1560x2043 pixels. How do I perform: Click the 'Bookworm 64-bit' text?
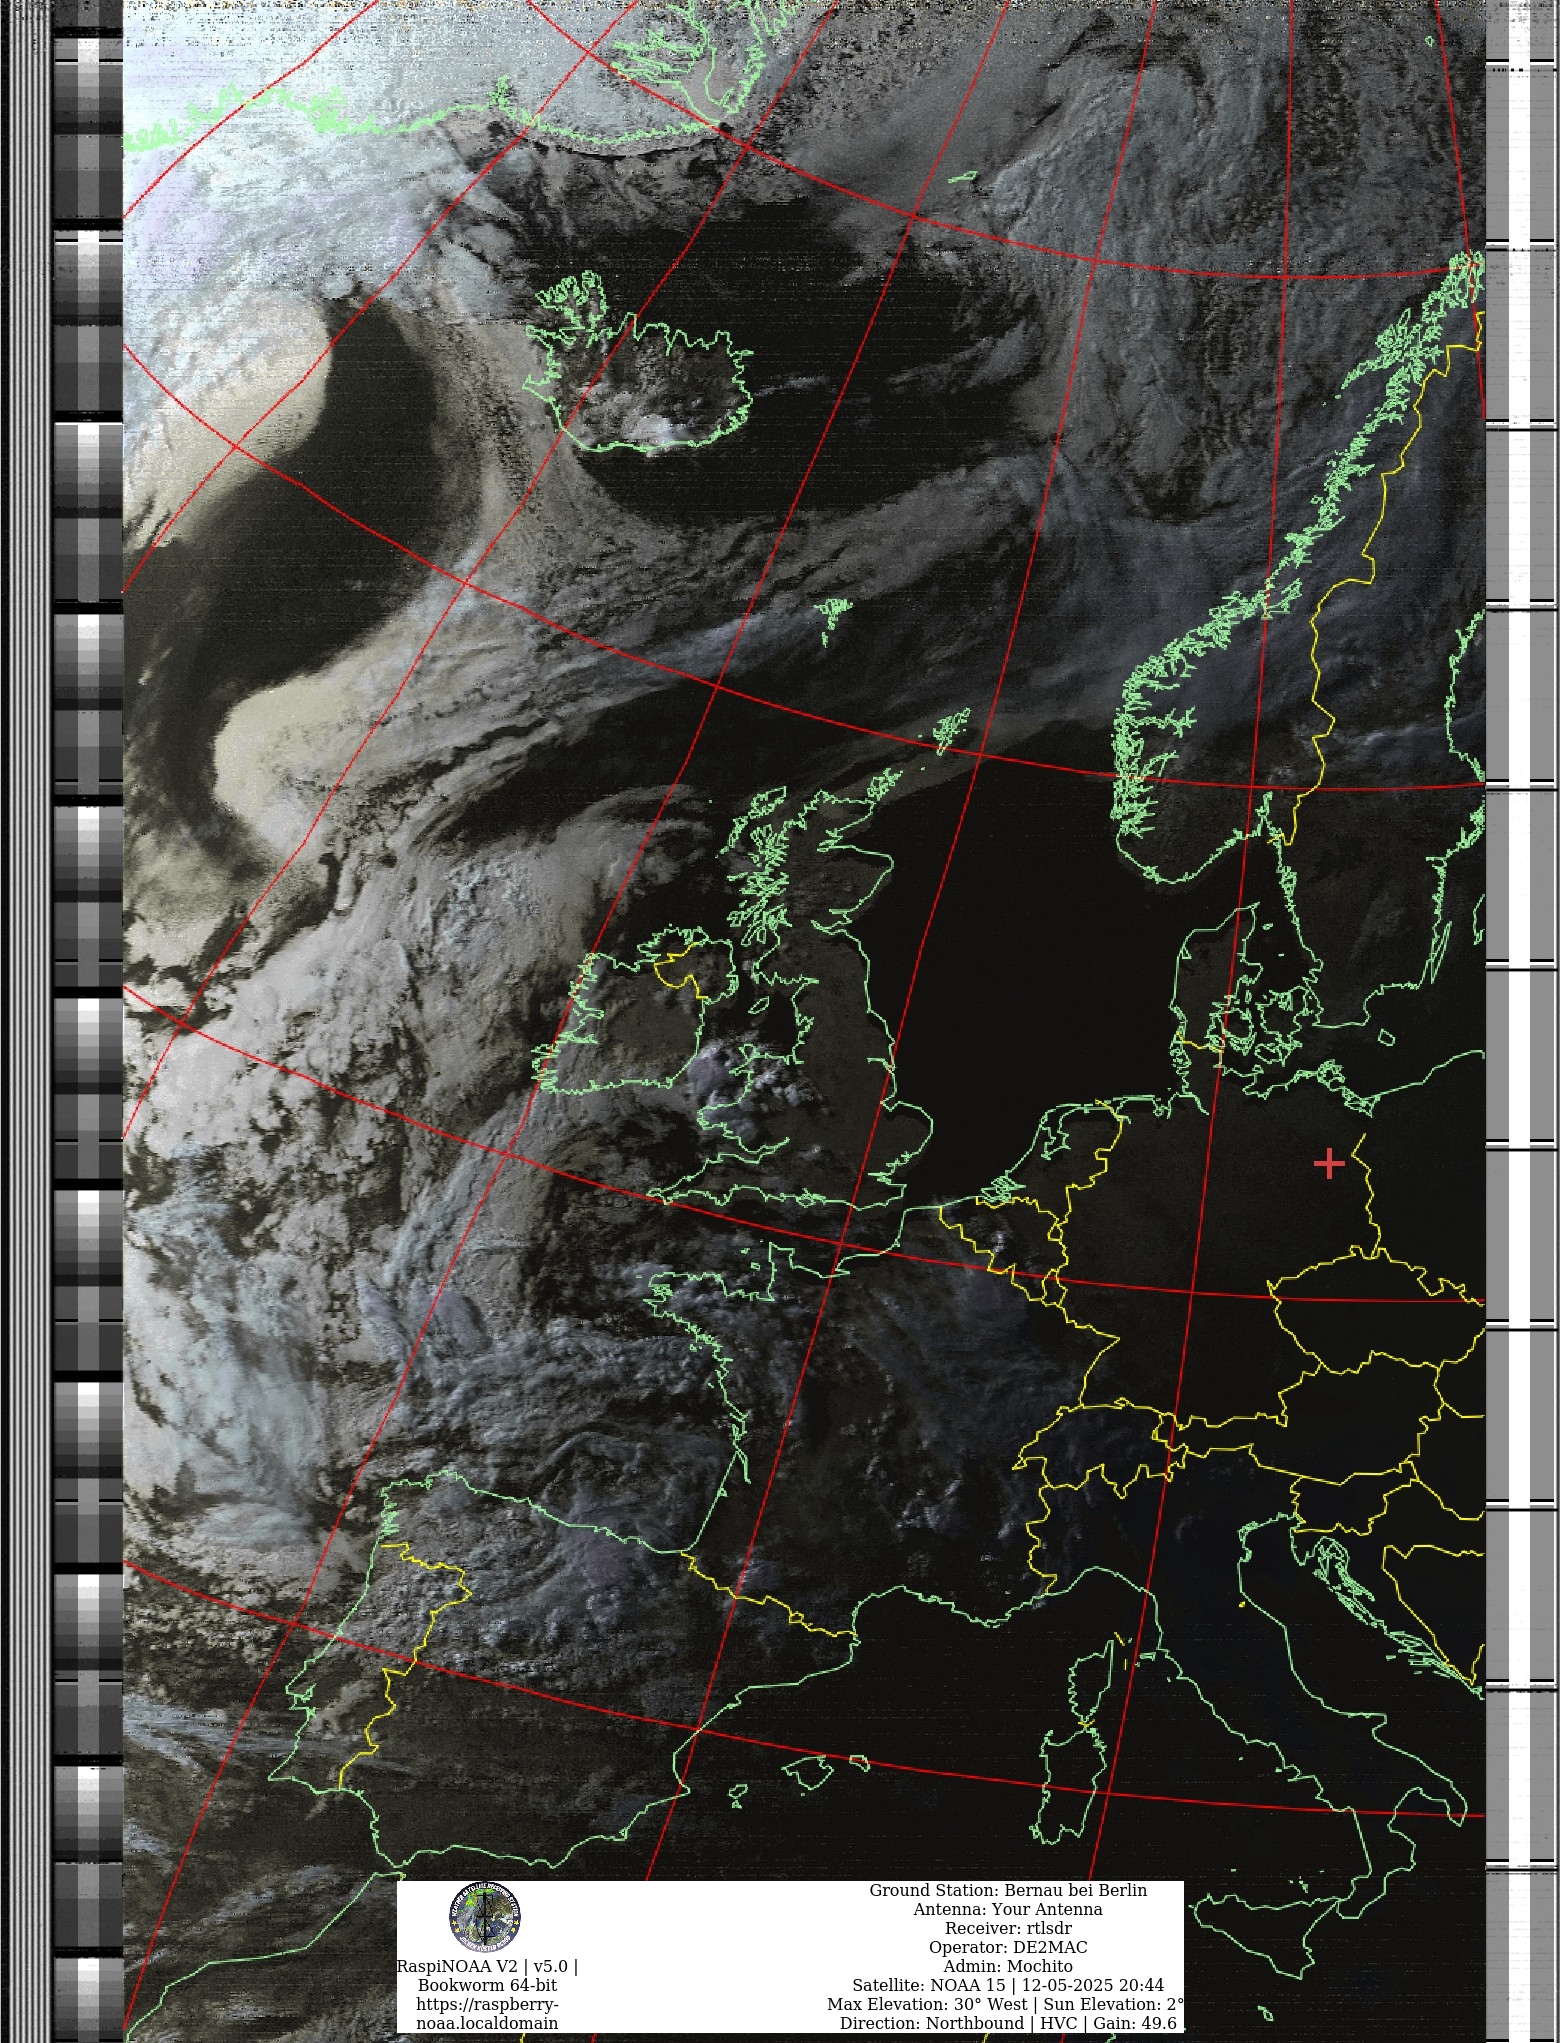click(487, 1985)
